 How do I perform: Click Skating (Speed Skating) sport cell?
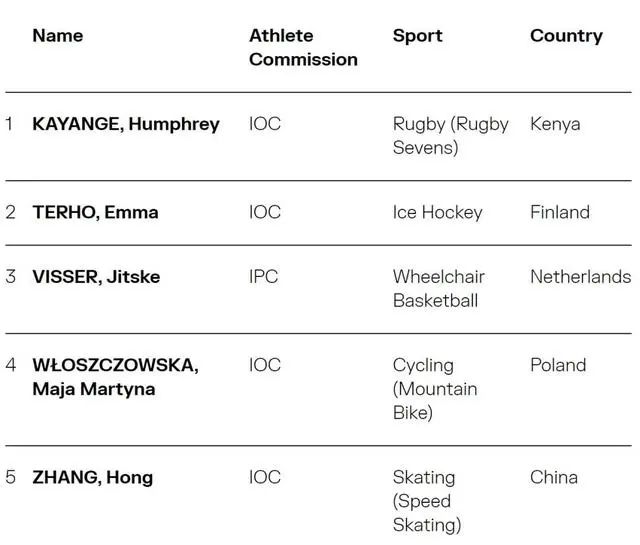pos(427,501)
